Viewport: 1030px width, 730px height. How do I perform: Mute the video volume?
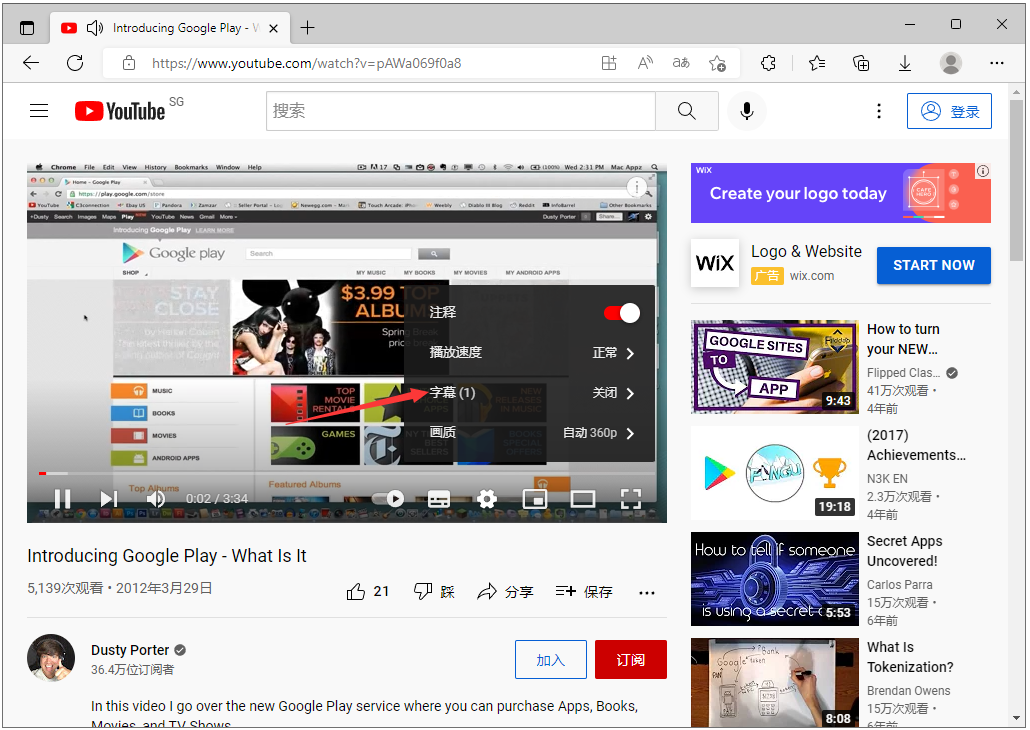tap(156, 499)
